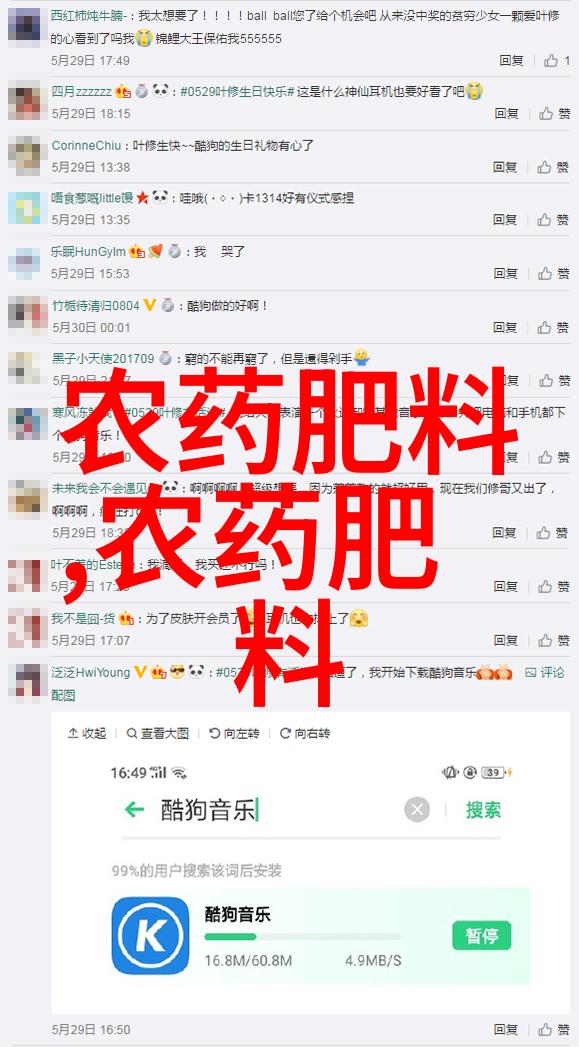Reply to 乐眠HunGyIm's comment
Viewport: 579px width, 1047px height.
506,273
